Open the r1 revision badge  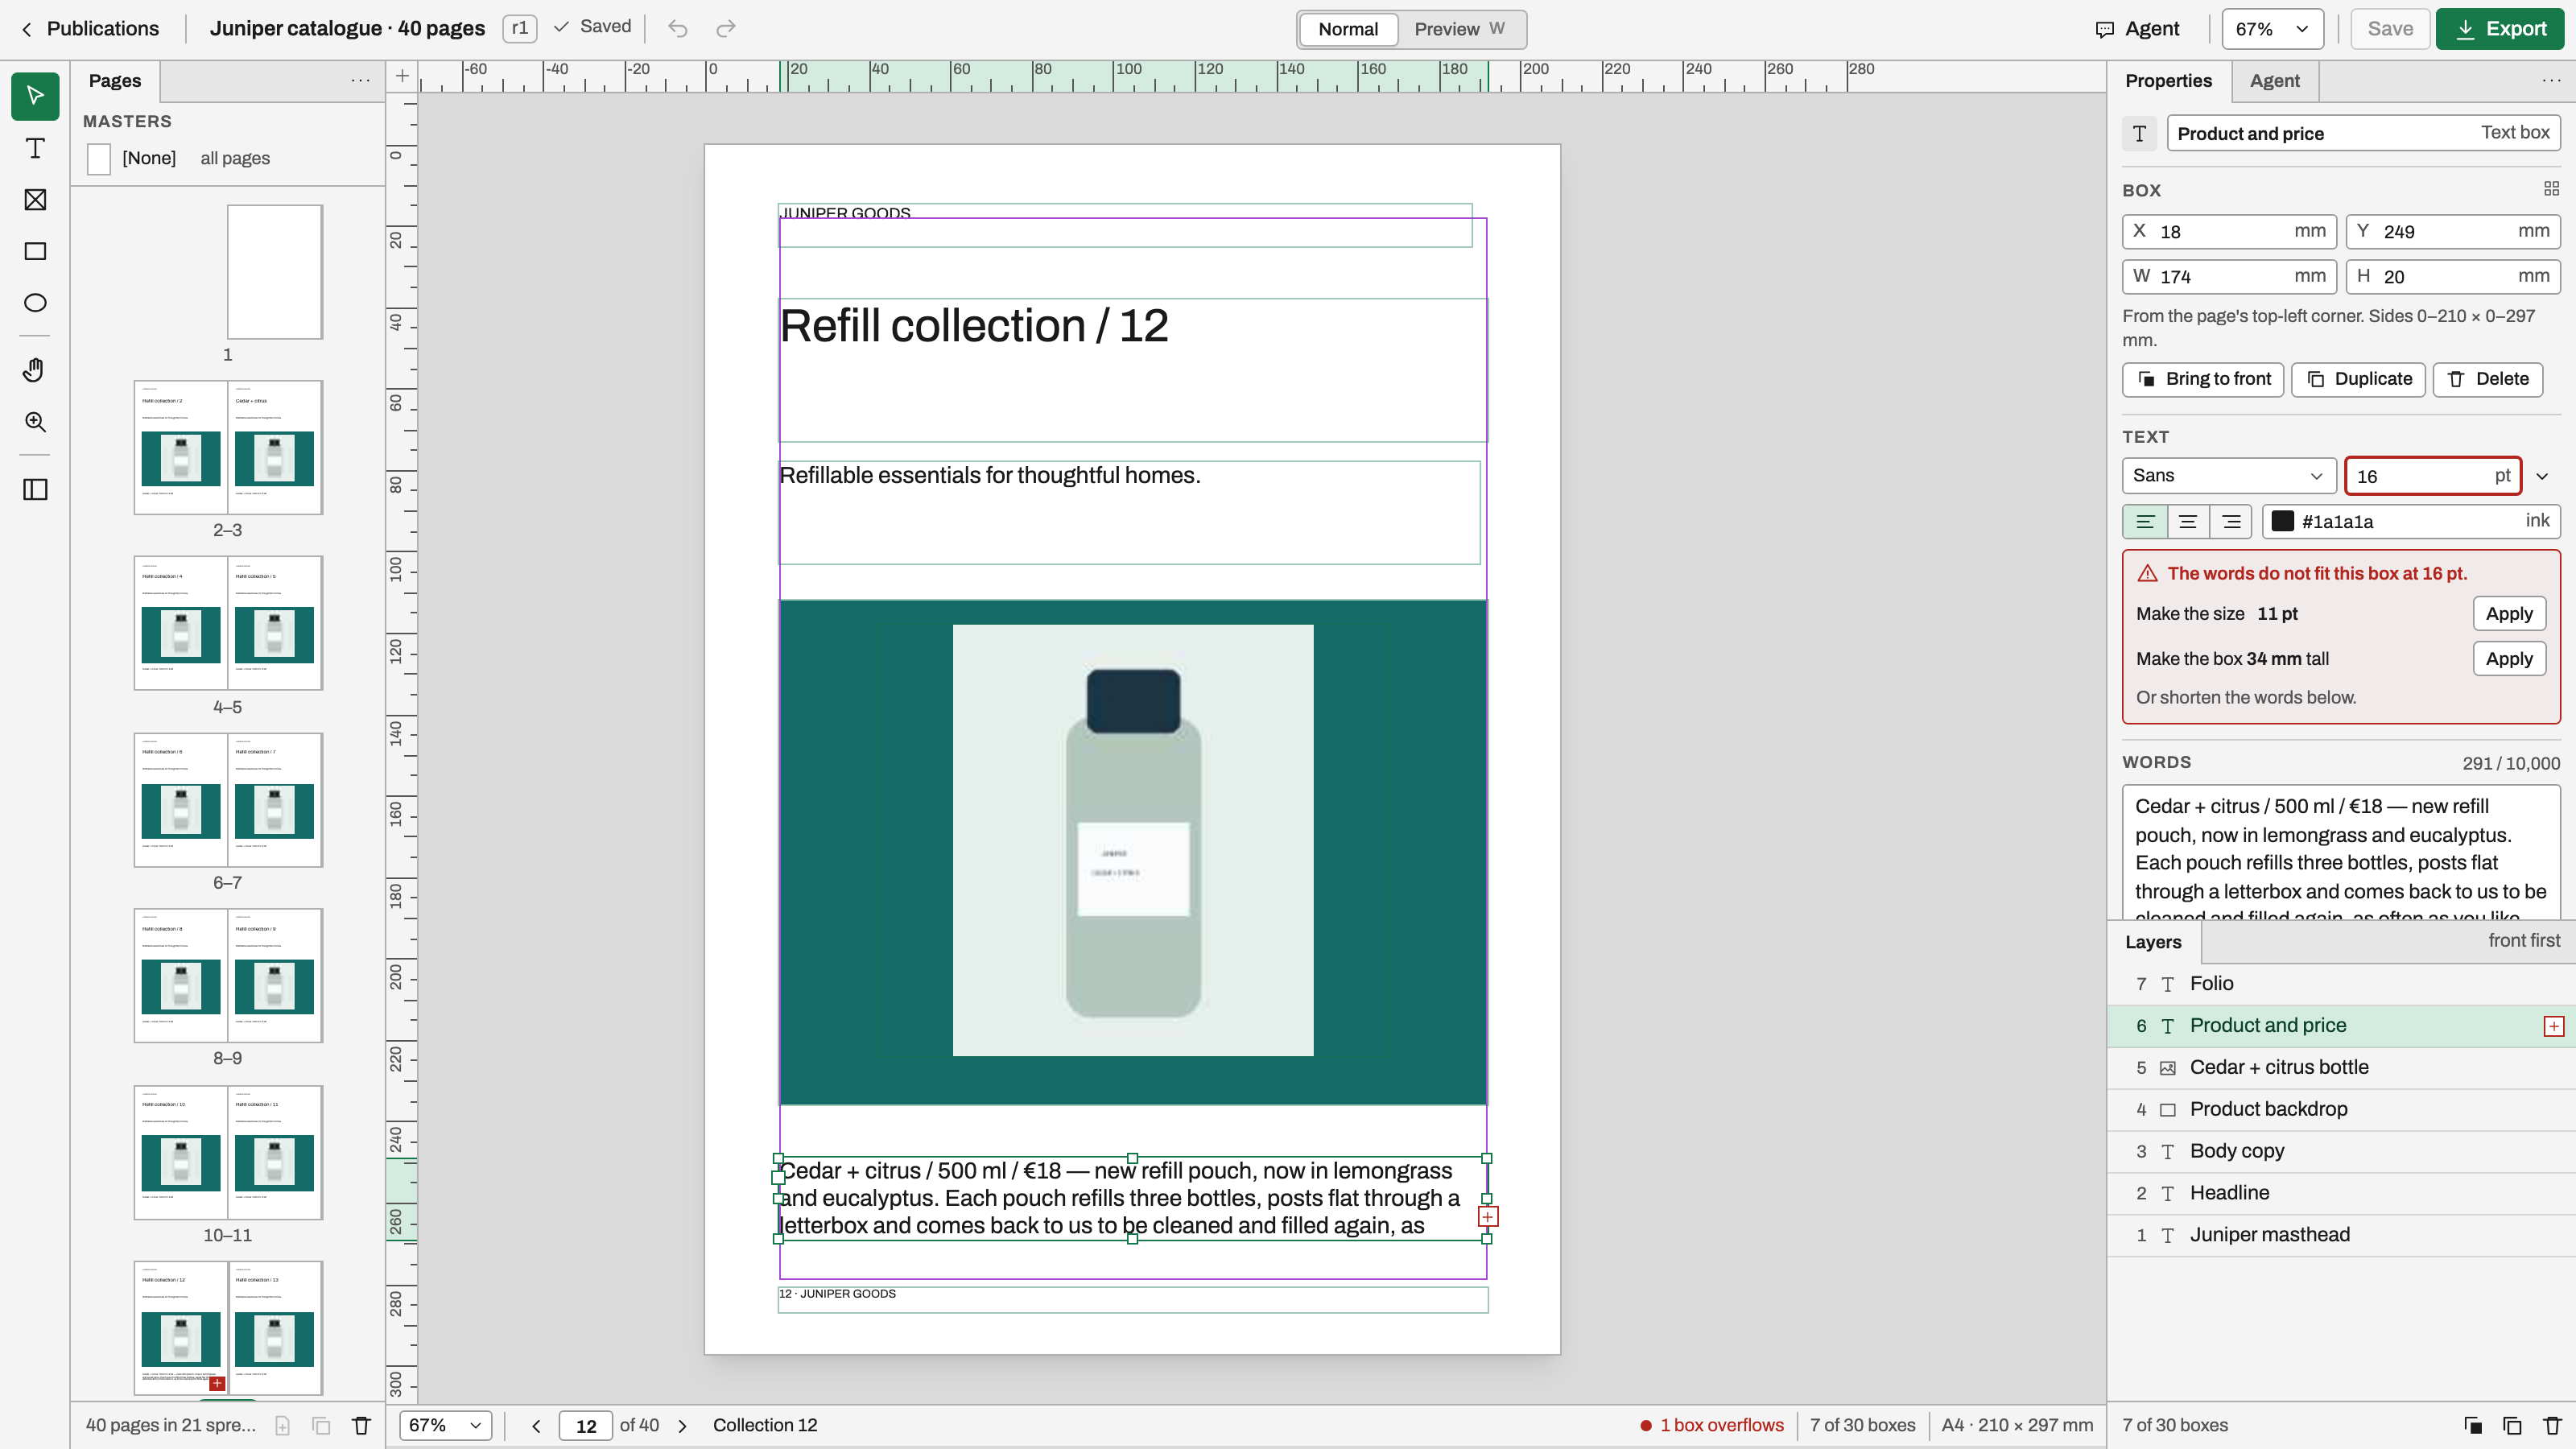(519, 28)
